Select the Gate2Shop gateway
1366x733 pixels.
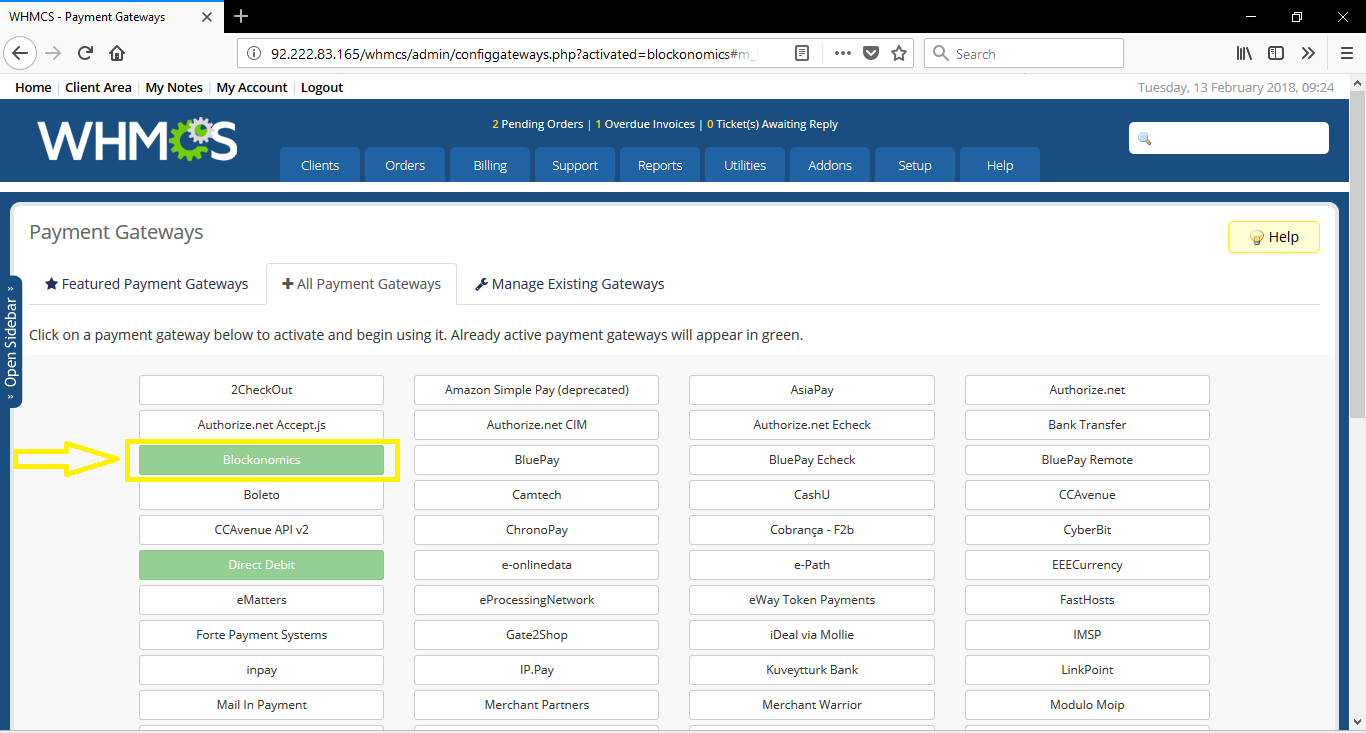point(536,635)
